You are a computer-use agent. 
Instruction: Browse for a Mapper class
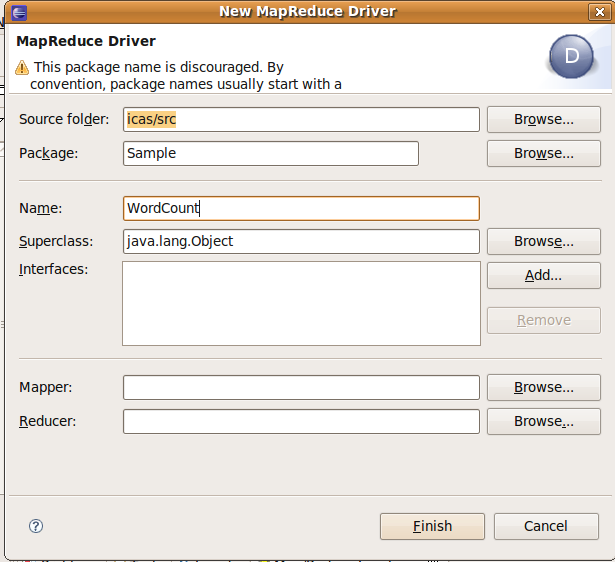(x=543, y=387)
